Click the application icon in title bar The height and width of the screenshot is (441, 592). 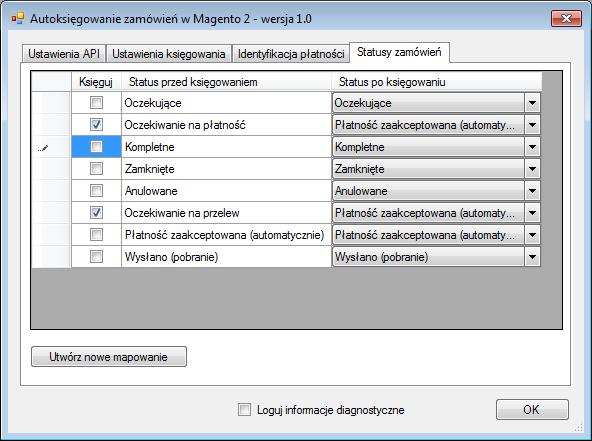[x=17, y=18]
